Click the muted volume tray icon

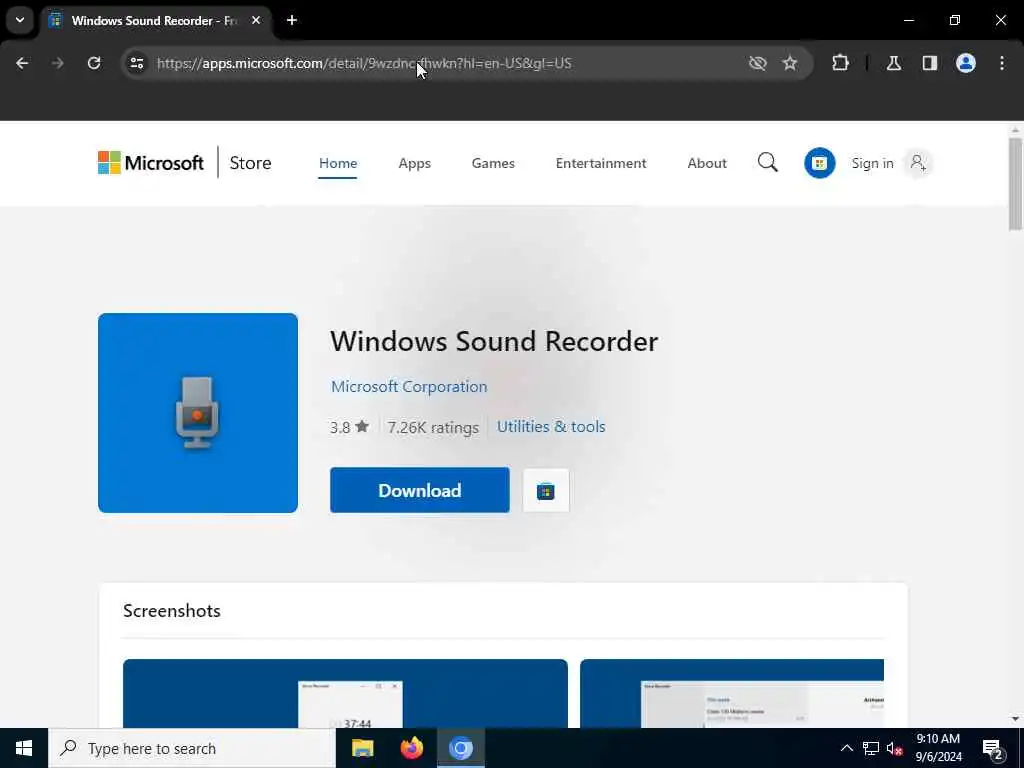tap(895, 748)
